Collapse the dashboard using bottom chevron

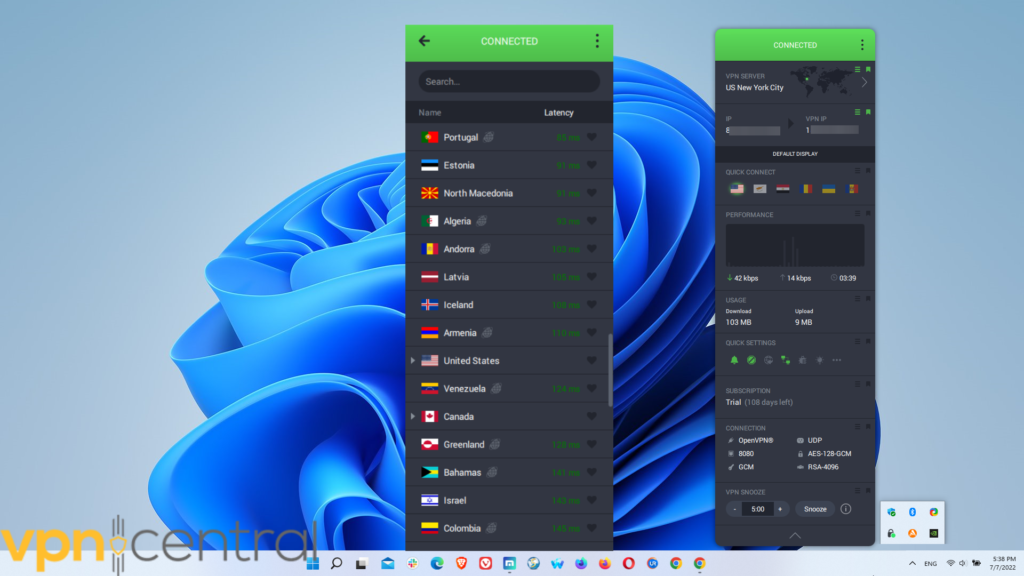795,536
